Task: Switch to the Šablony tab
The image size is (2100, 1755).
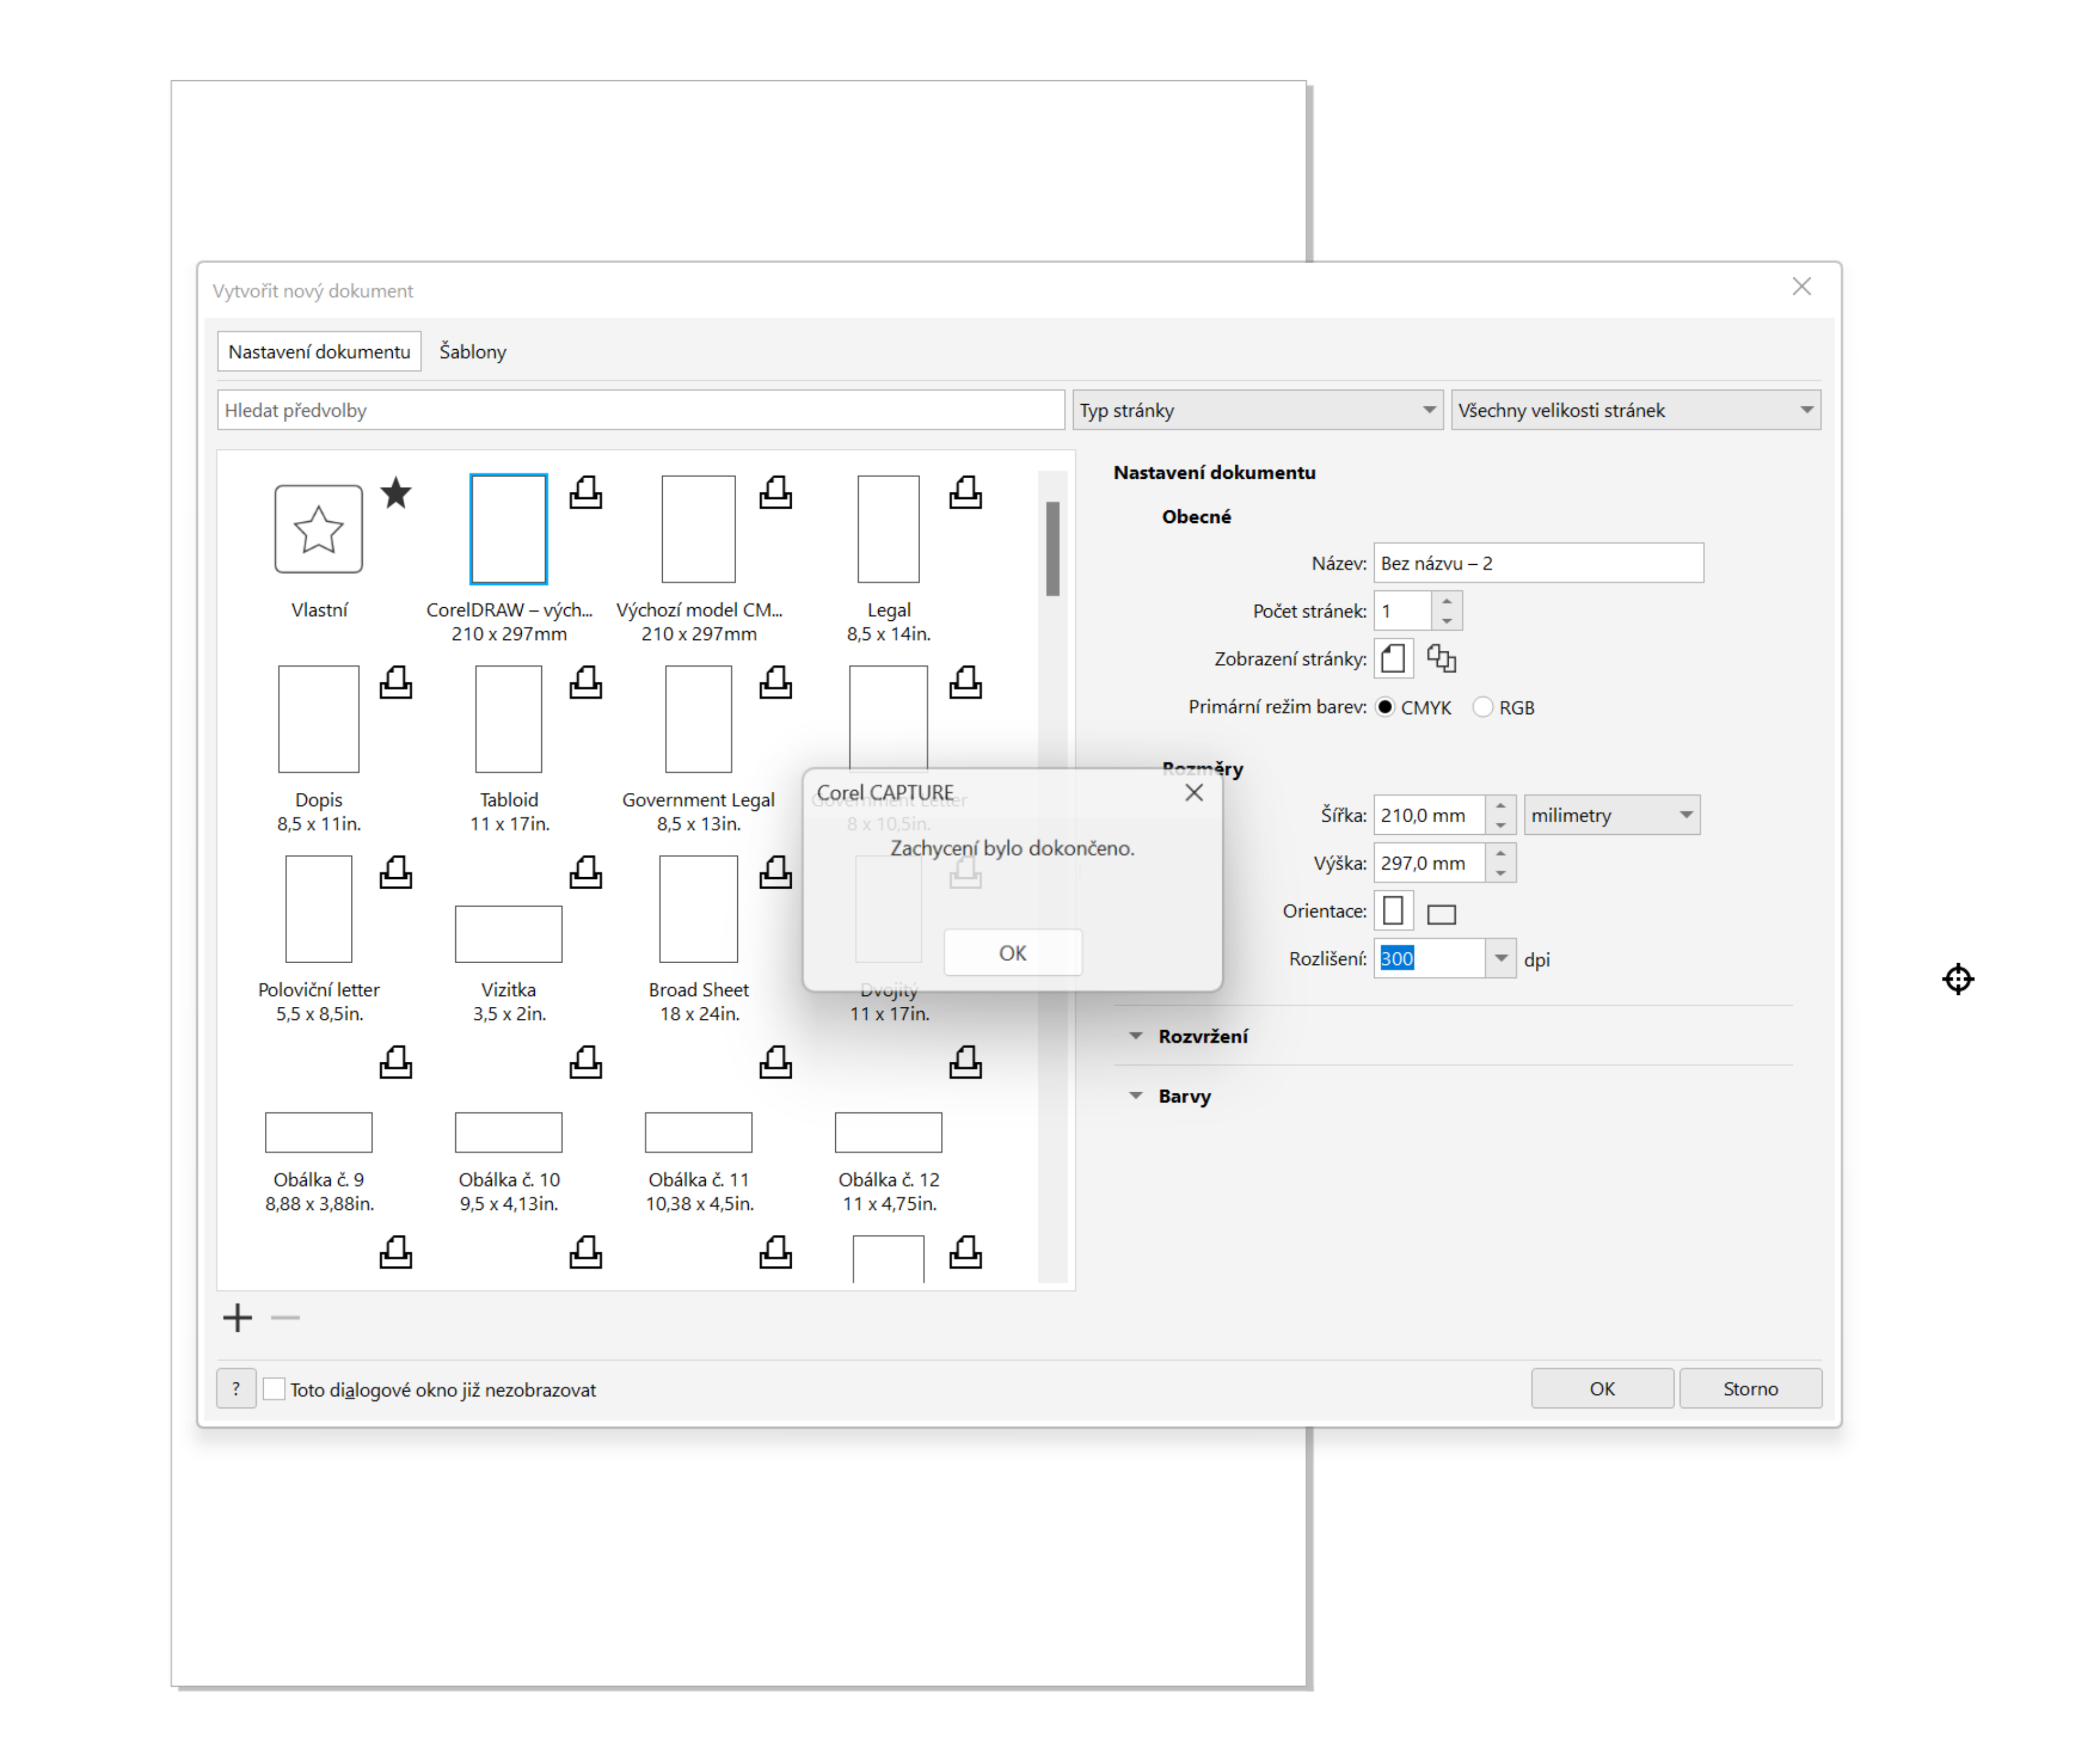Action: point(472,352)
